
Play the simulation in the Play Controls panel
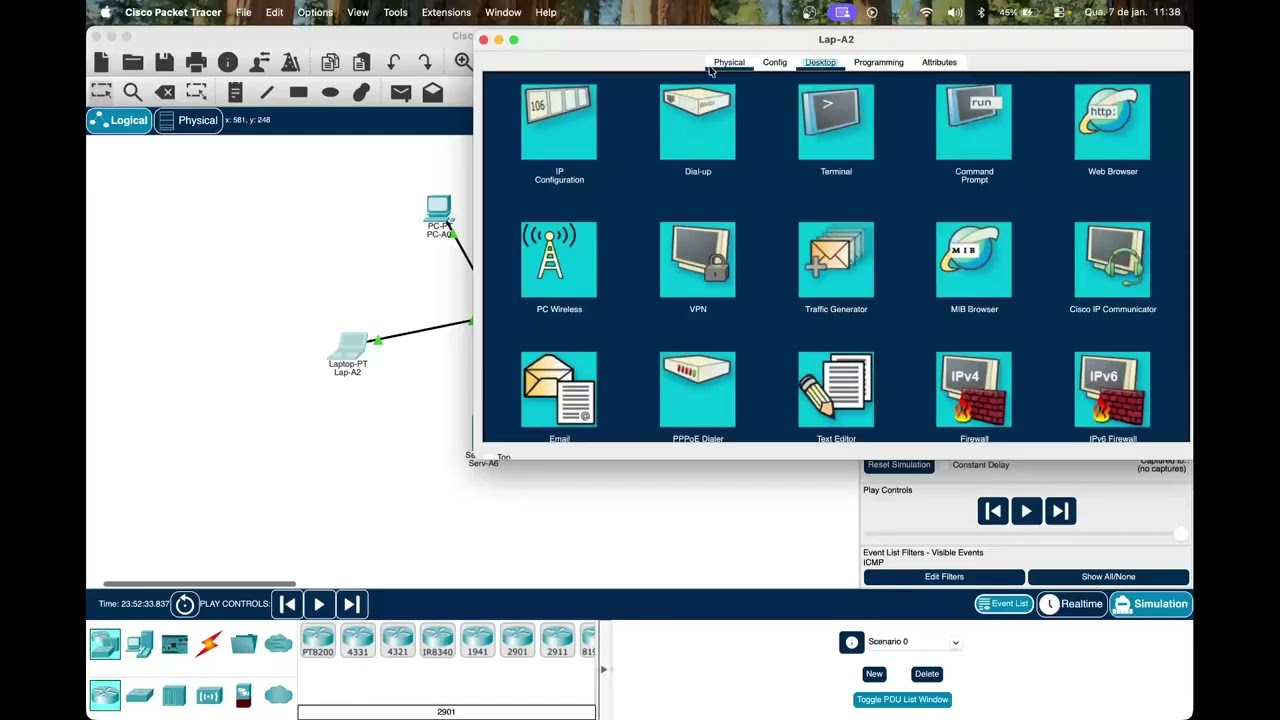pos(1026,511)
